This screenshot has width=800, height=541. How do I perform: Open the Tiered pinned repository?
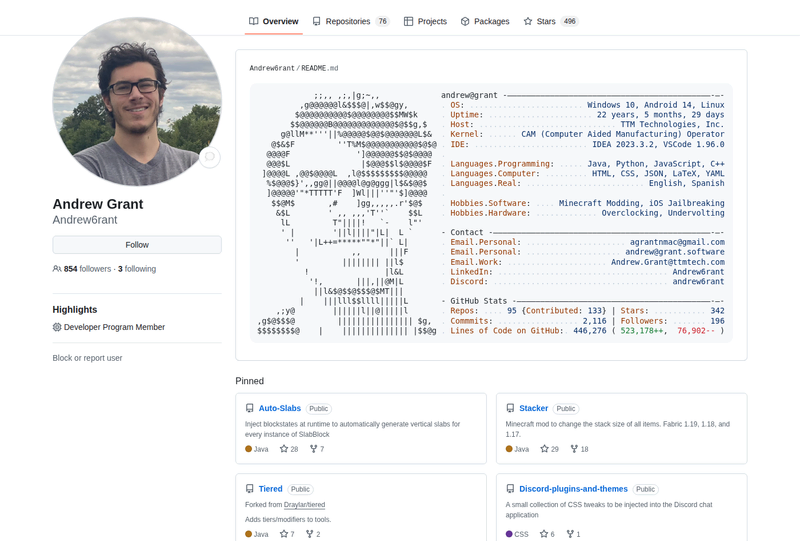pyautogui.click(x=270, y=489)
